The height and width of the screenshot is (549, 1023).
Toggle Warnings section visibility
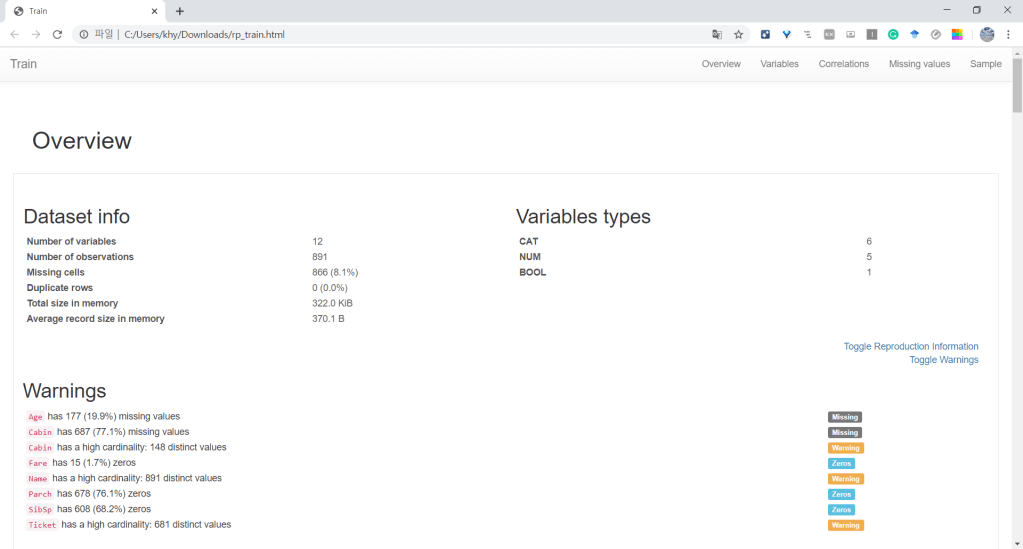coord(943,360)
